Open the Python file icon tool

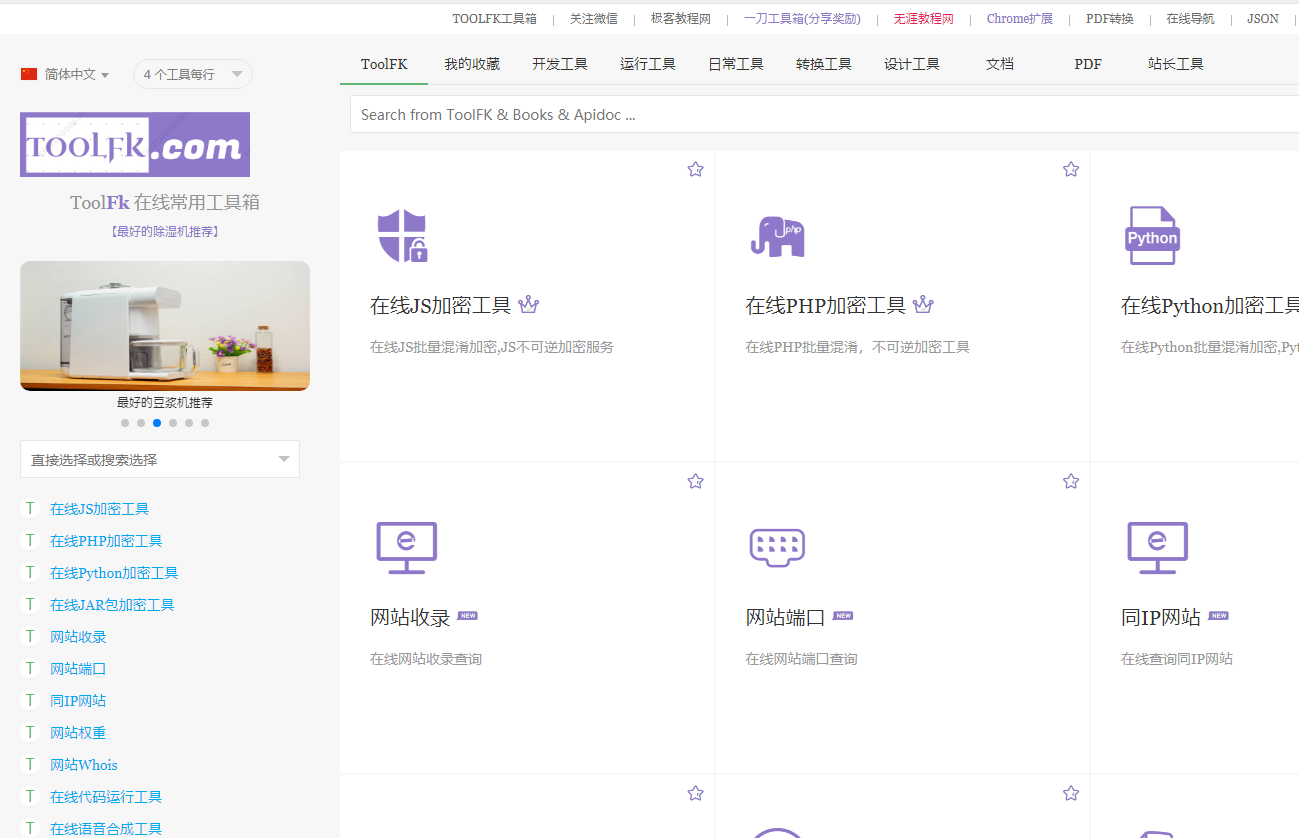click(1152, 236)
